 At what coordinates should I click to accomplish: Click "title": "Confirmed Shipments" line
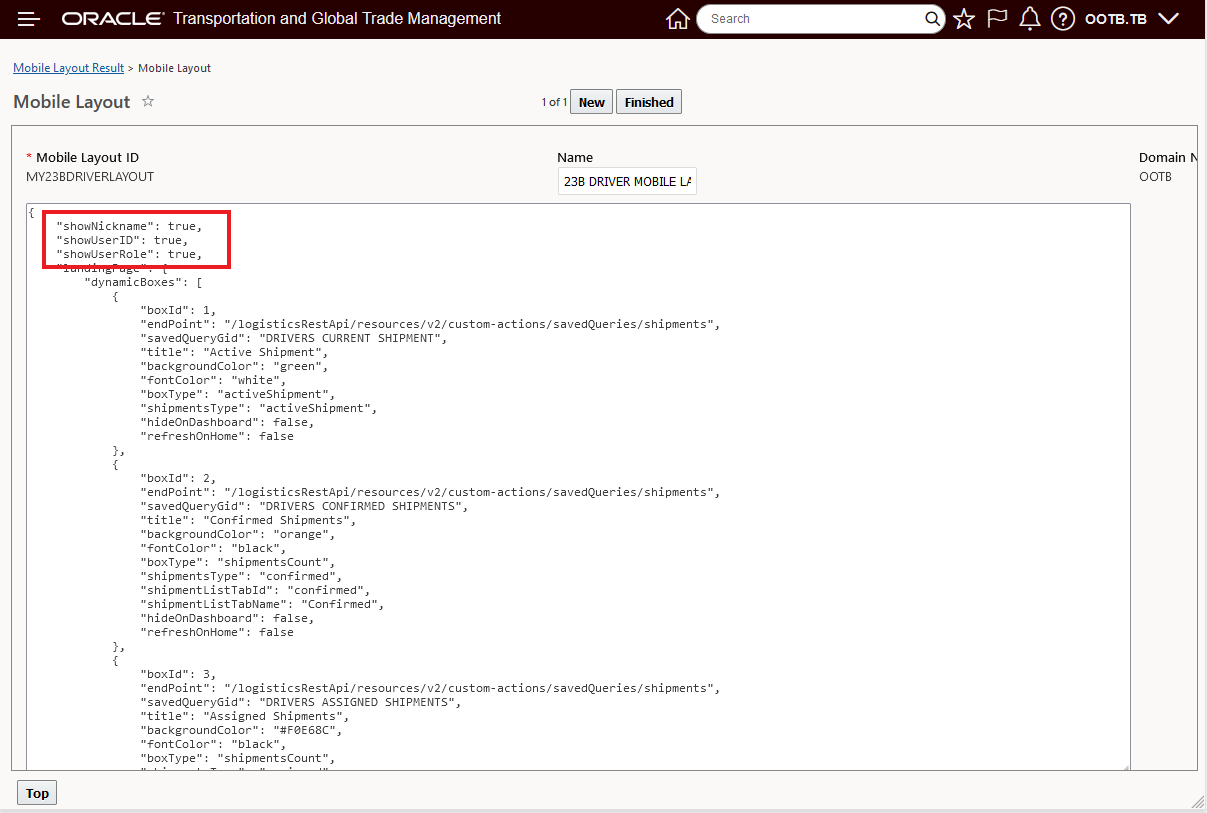(248, 520)
